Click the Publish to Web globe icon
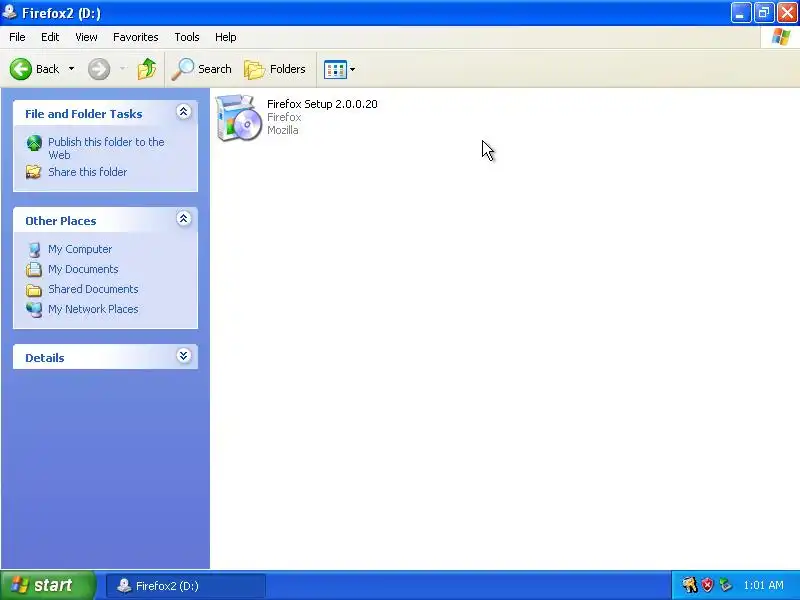Screen dimensions: 800x600 (34, 143)
